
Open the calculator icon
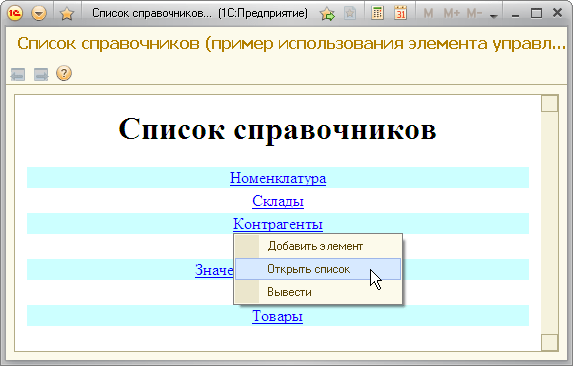click(x=377, y=13)
